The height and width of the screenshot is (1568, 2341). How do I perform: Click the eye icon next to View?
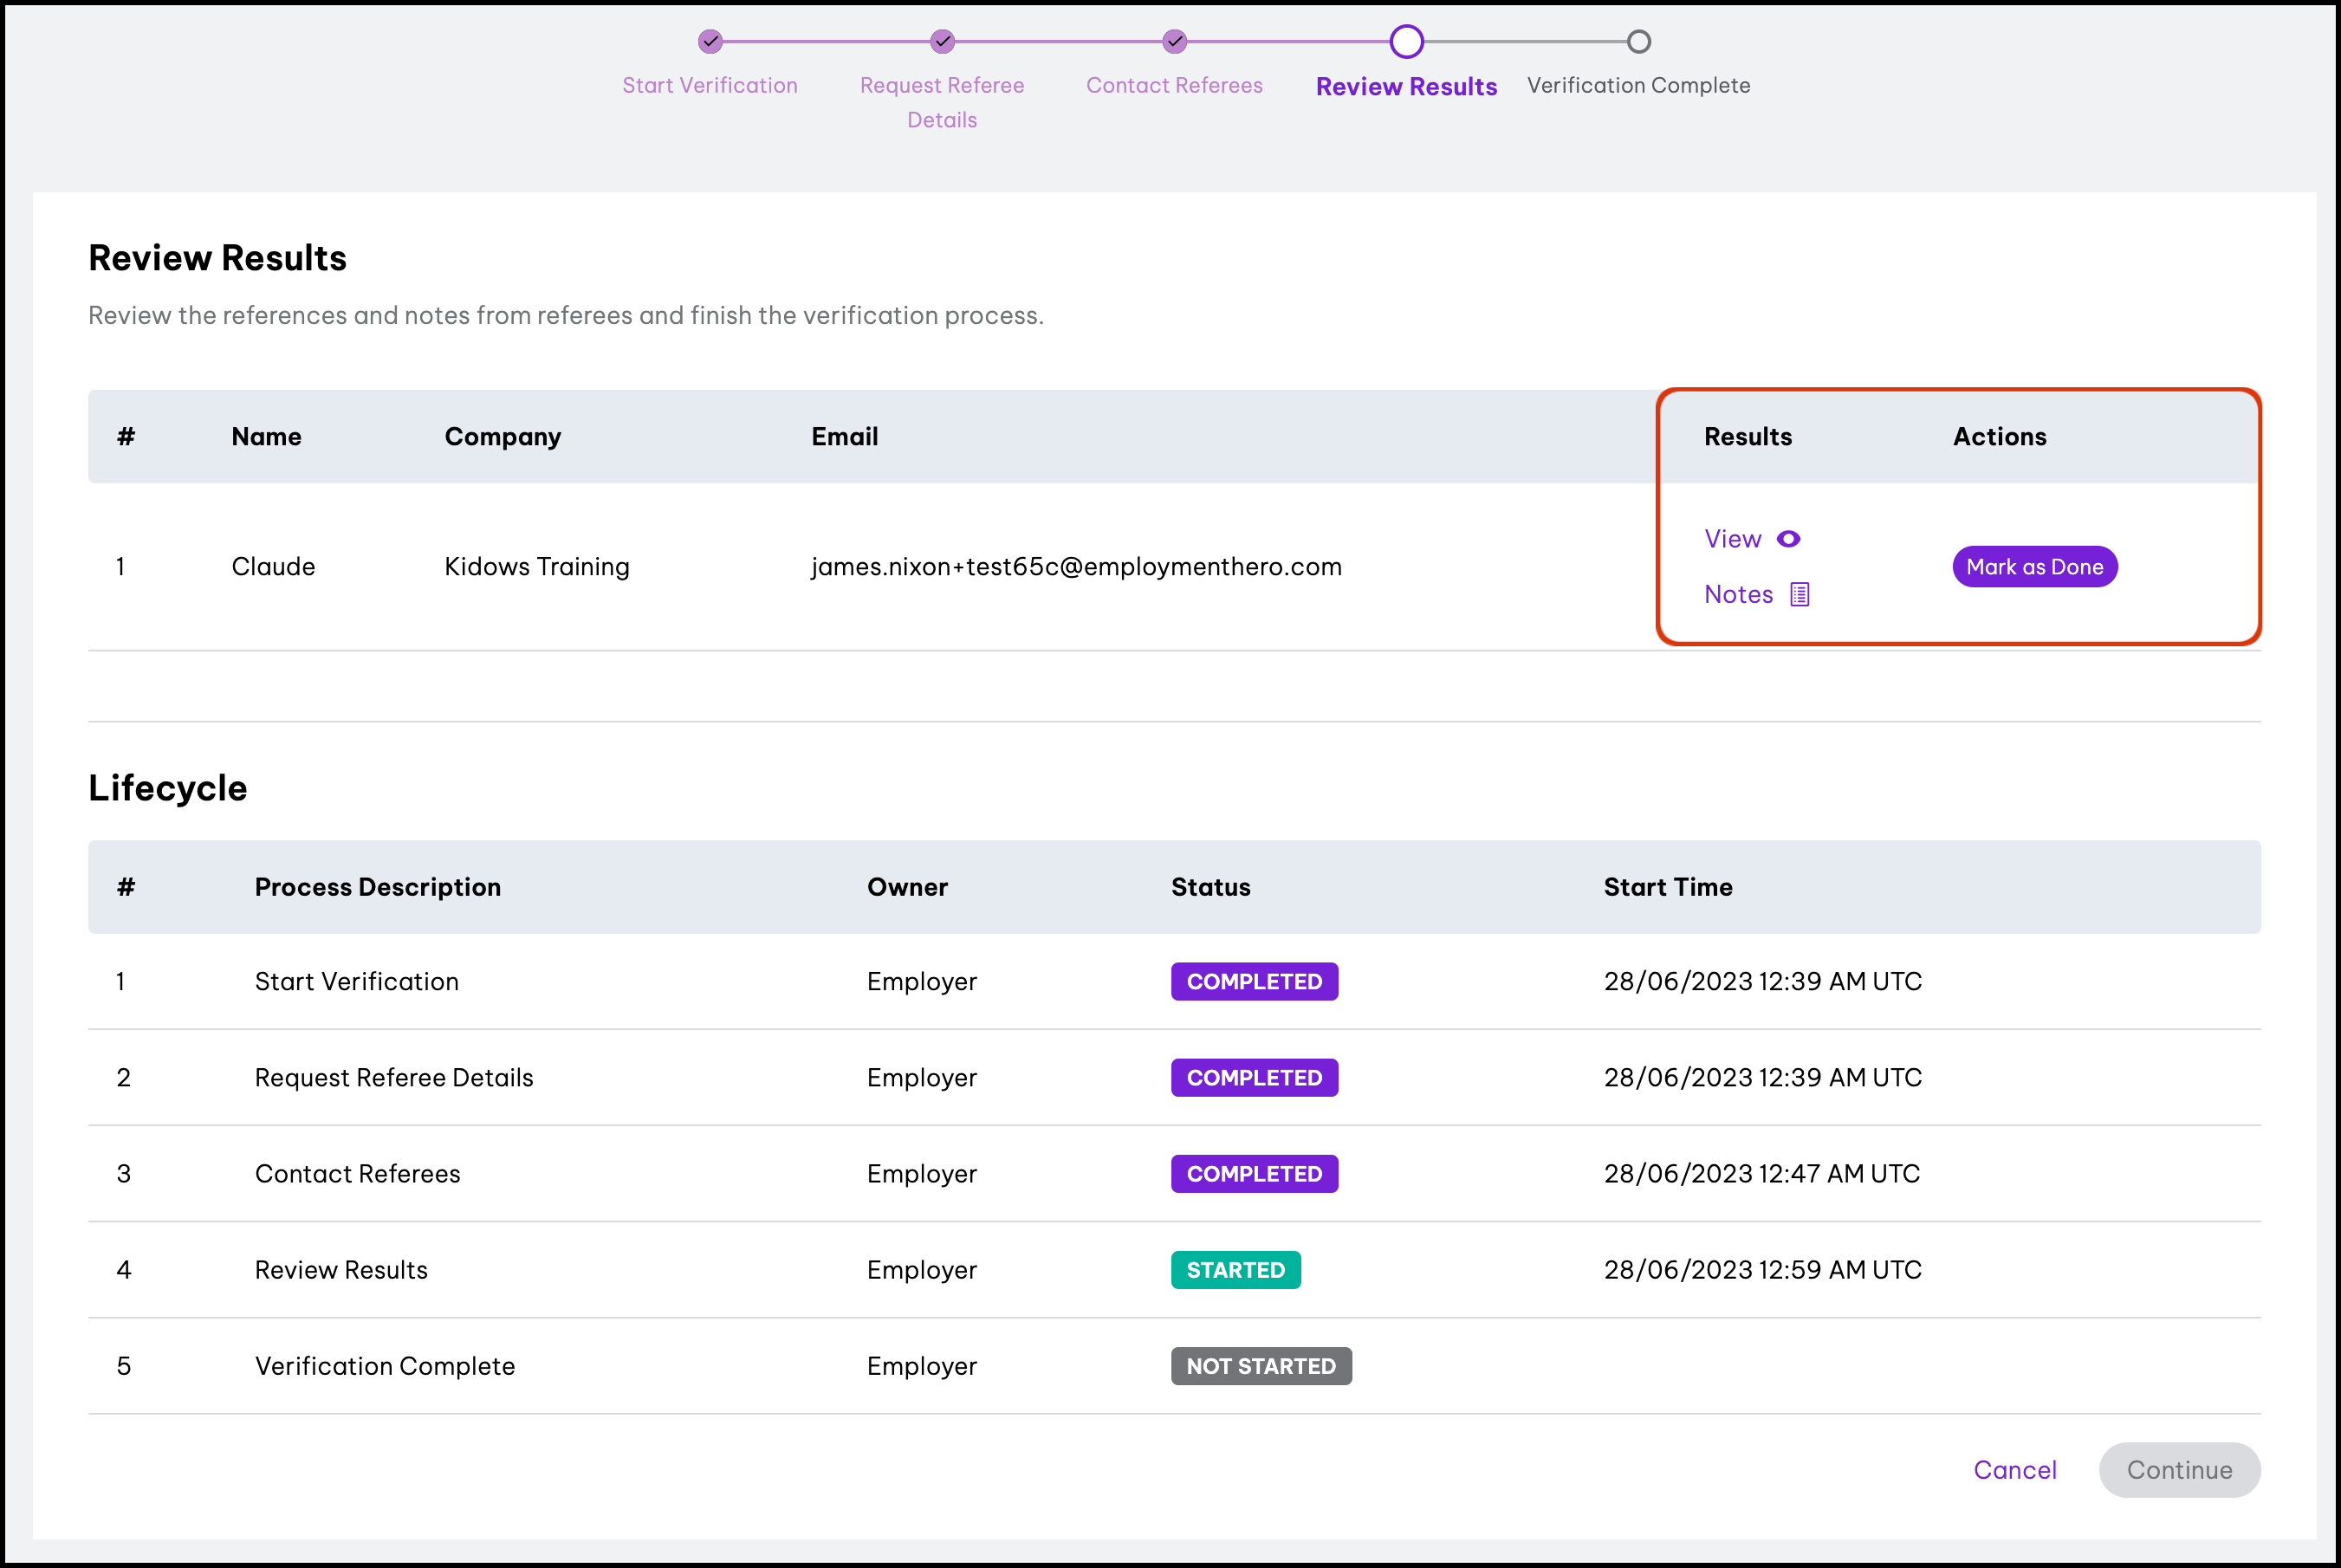tap(1788, 539)
